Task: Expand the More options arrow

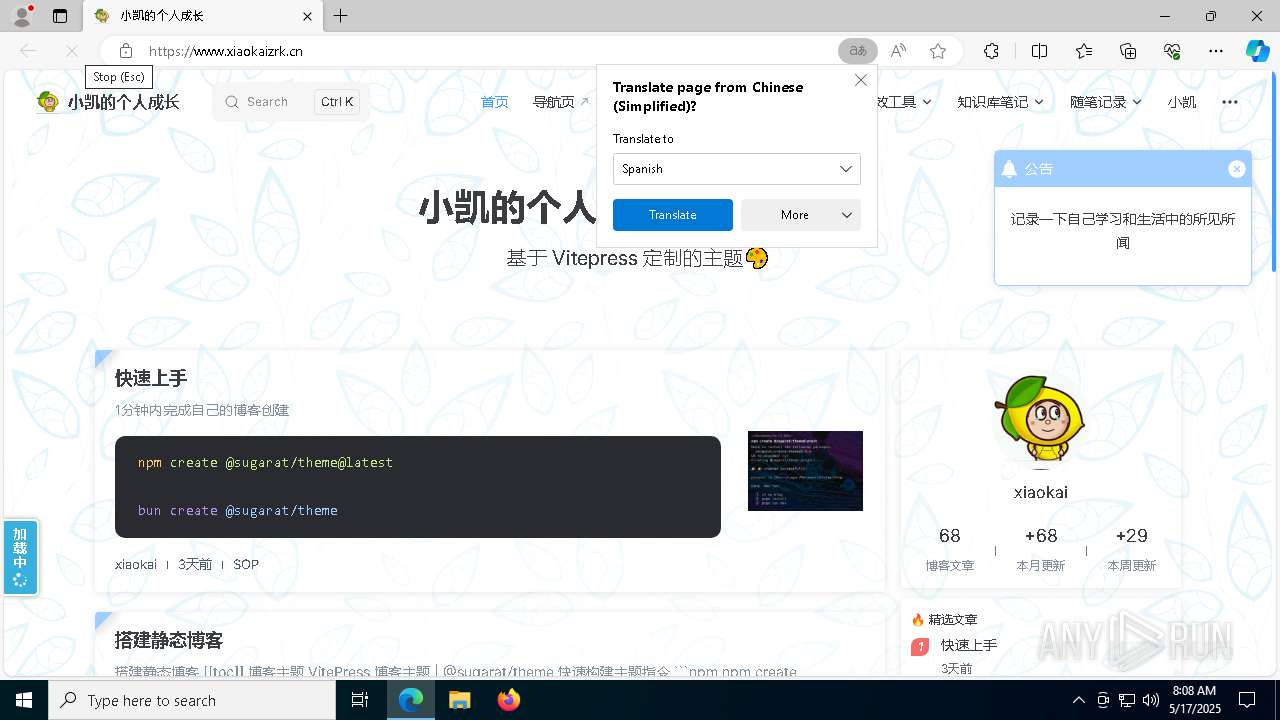Action: tap(847, 215)
